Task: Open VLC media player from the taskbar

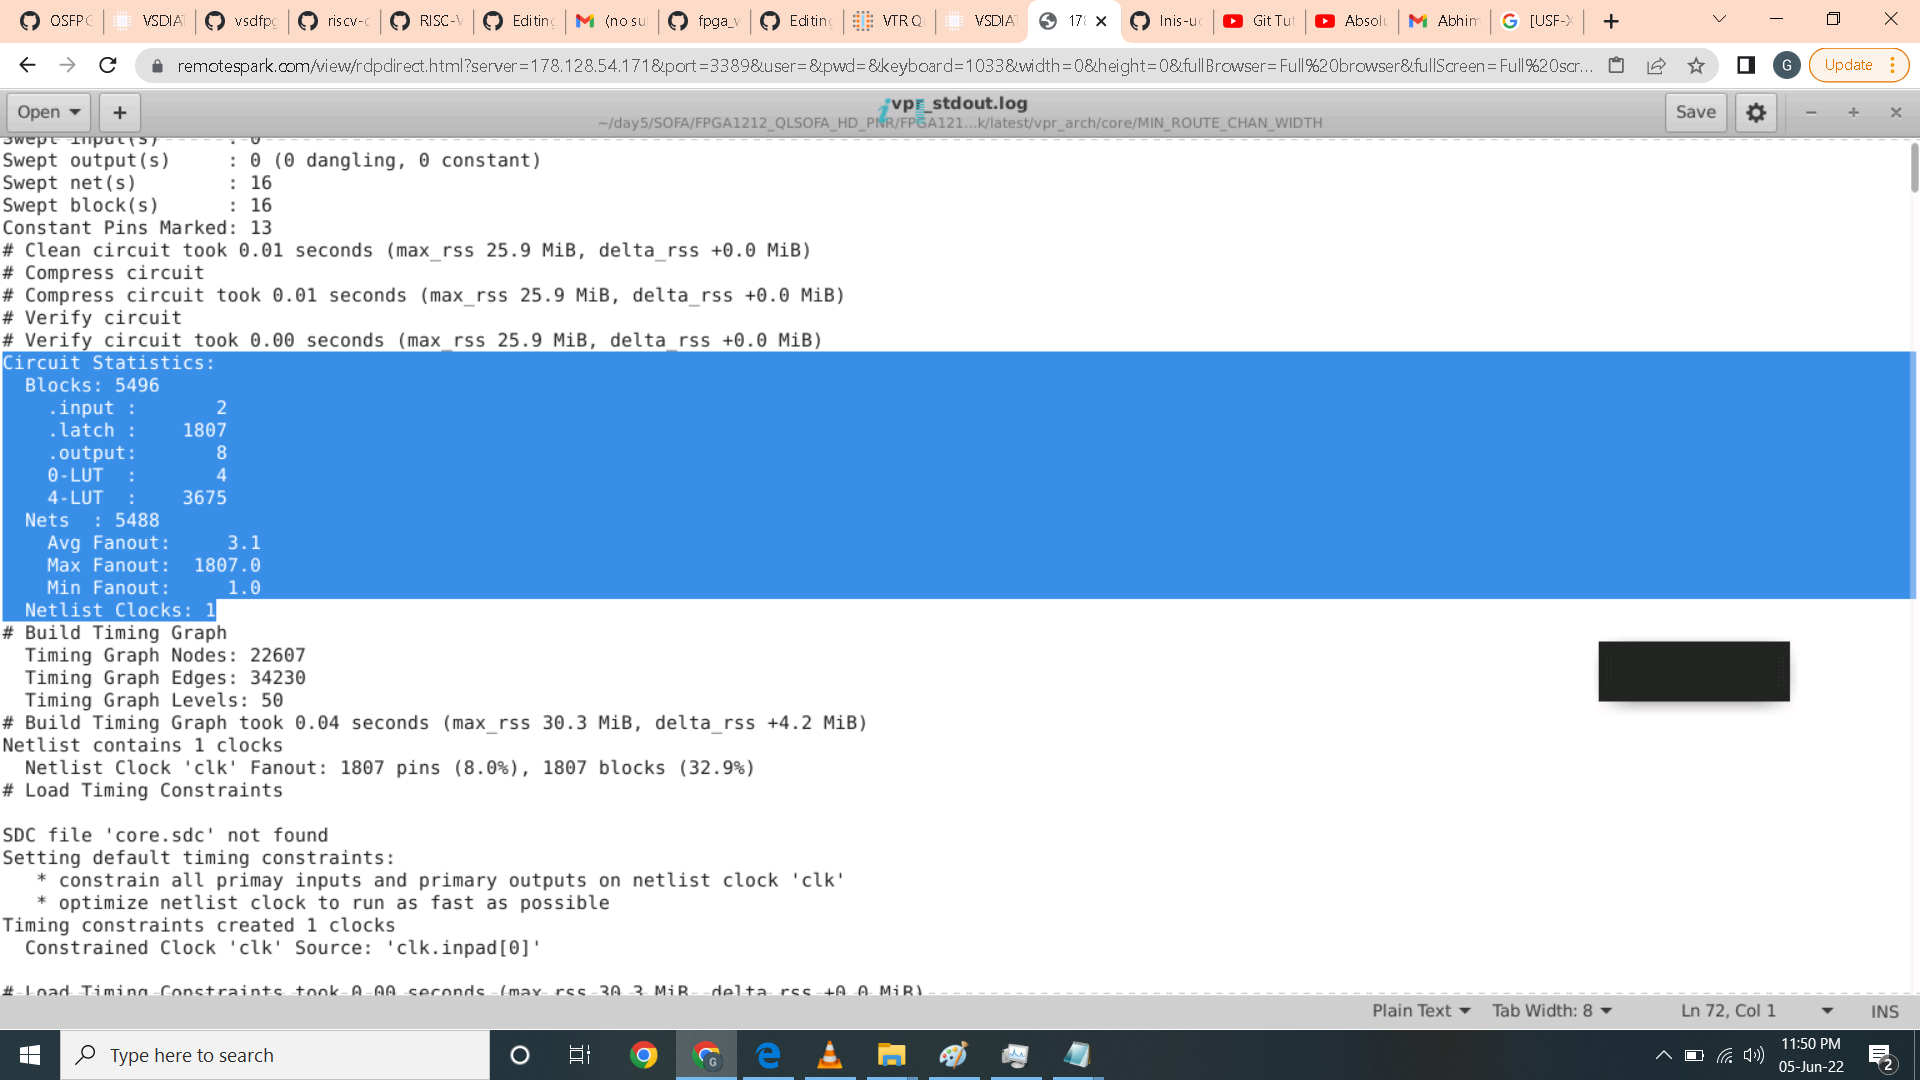Action: (x=829, y=1055)
